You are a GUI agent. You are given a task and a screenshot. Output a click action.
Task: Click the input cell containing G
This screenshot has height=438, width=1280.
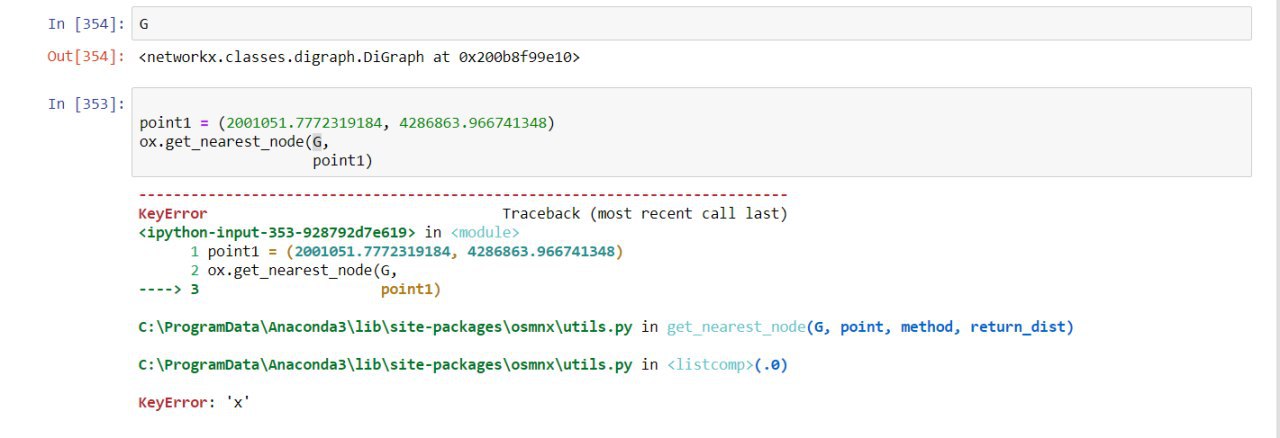(691, 23)
